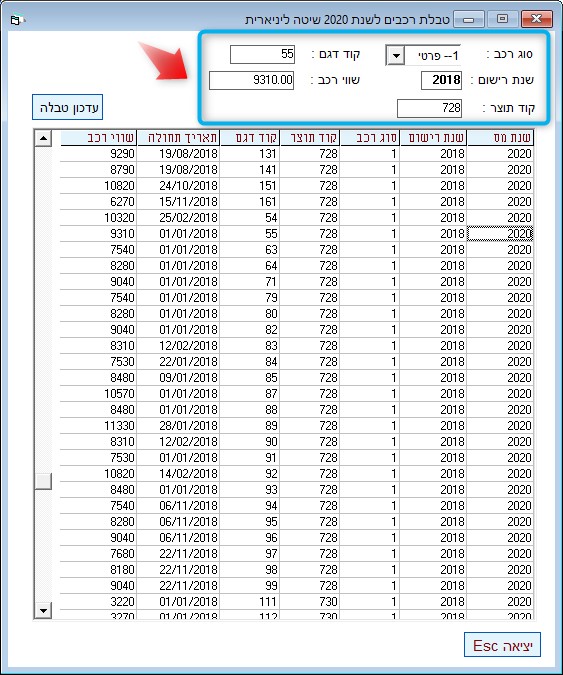Select the cell with value 9290

click(x=99, y=154)
